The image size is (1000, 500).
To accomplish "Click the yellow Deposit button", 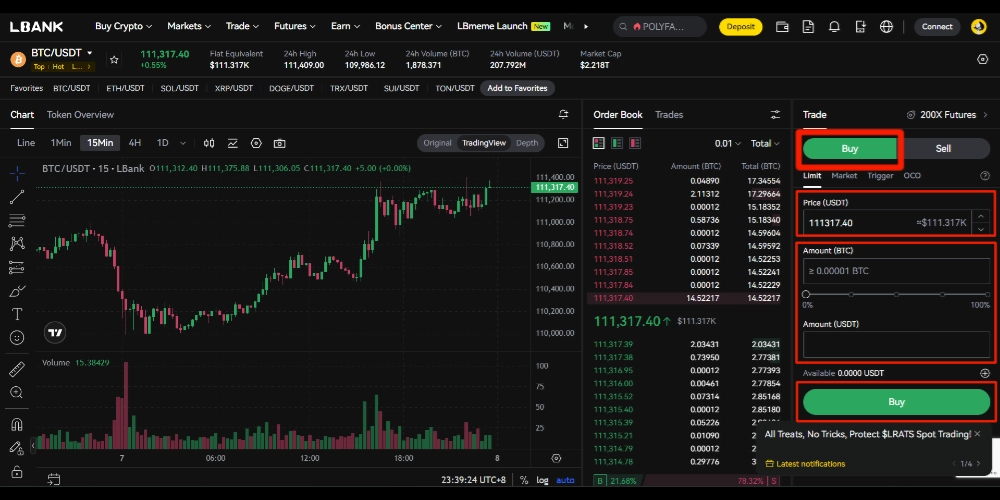I will tap(741, 27).
